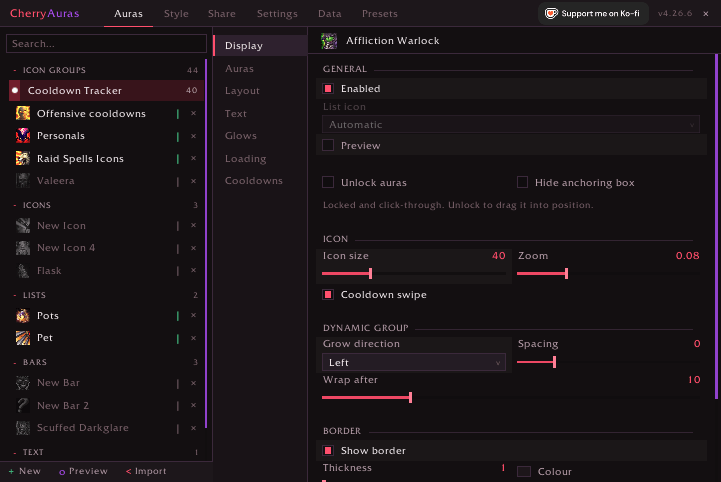This screenshot has width=721, height=482.
Task: Click the Offensive cooldowns spell icon
Action: 23,113
